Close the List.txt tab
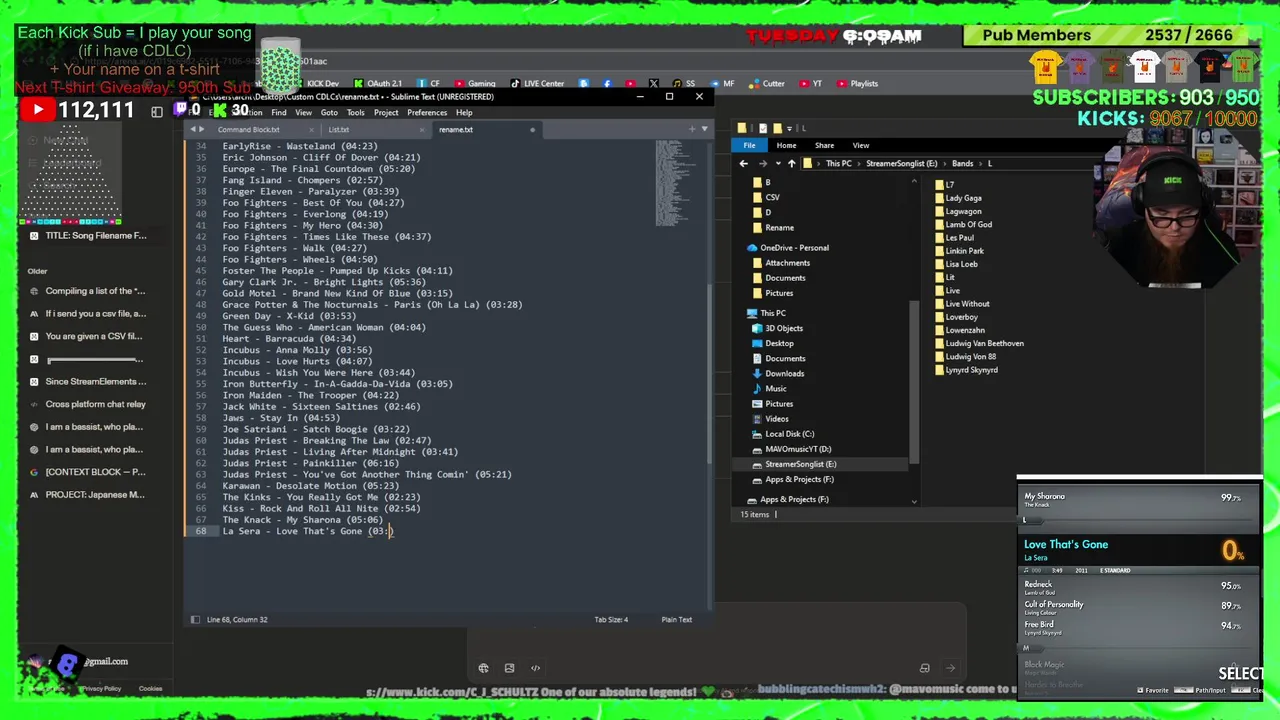The width and height of the screenshot is (1280, 720). coord(422,129)
